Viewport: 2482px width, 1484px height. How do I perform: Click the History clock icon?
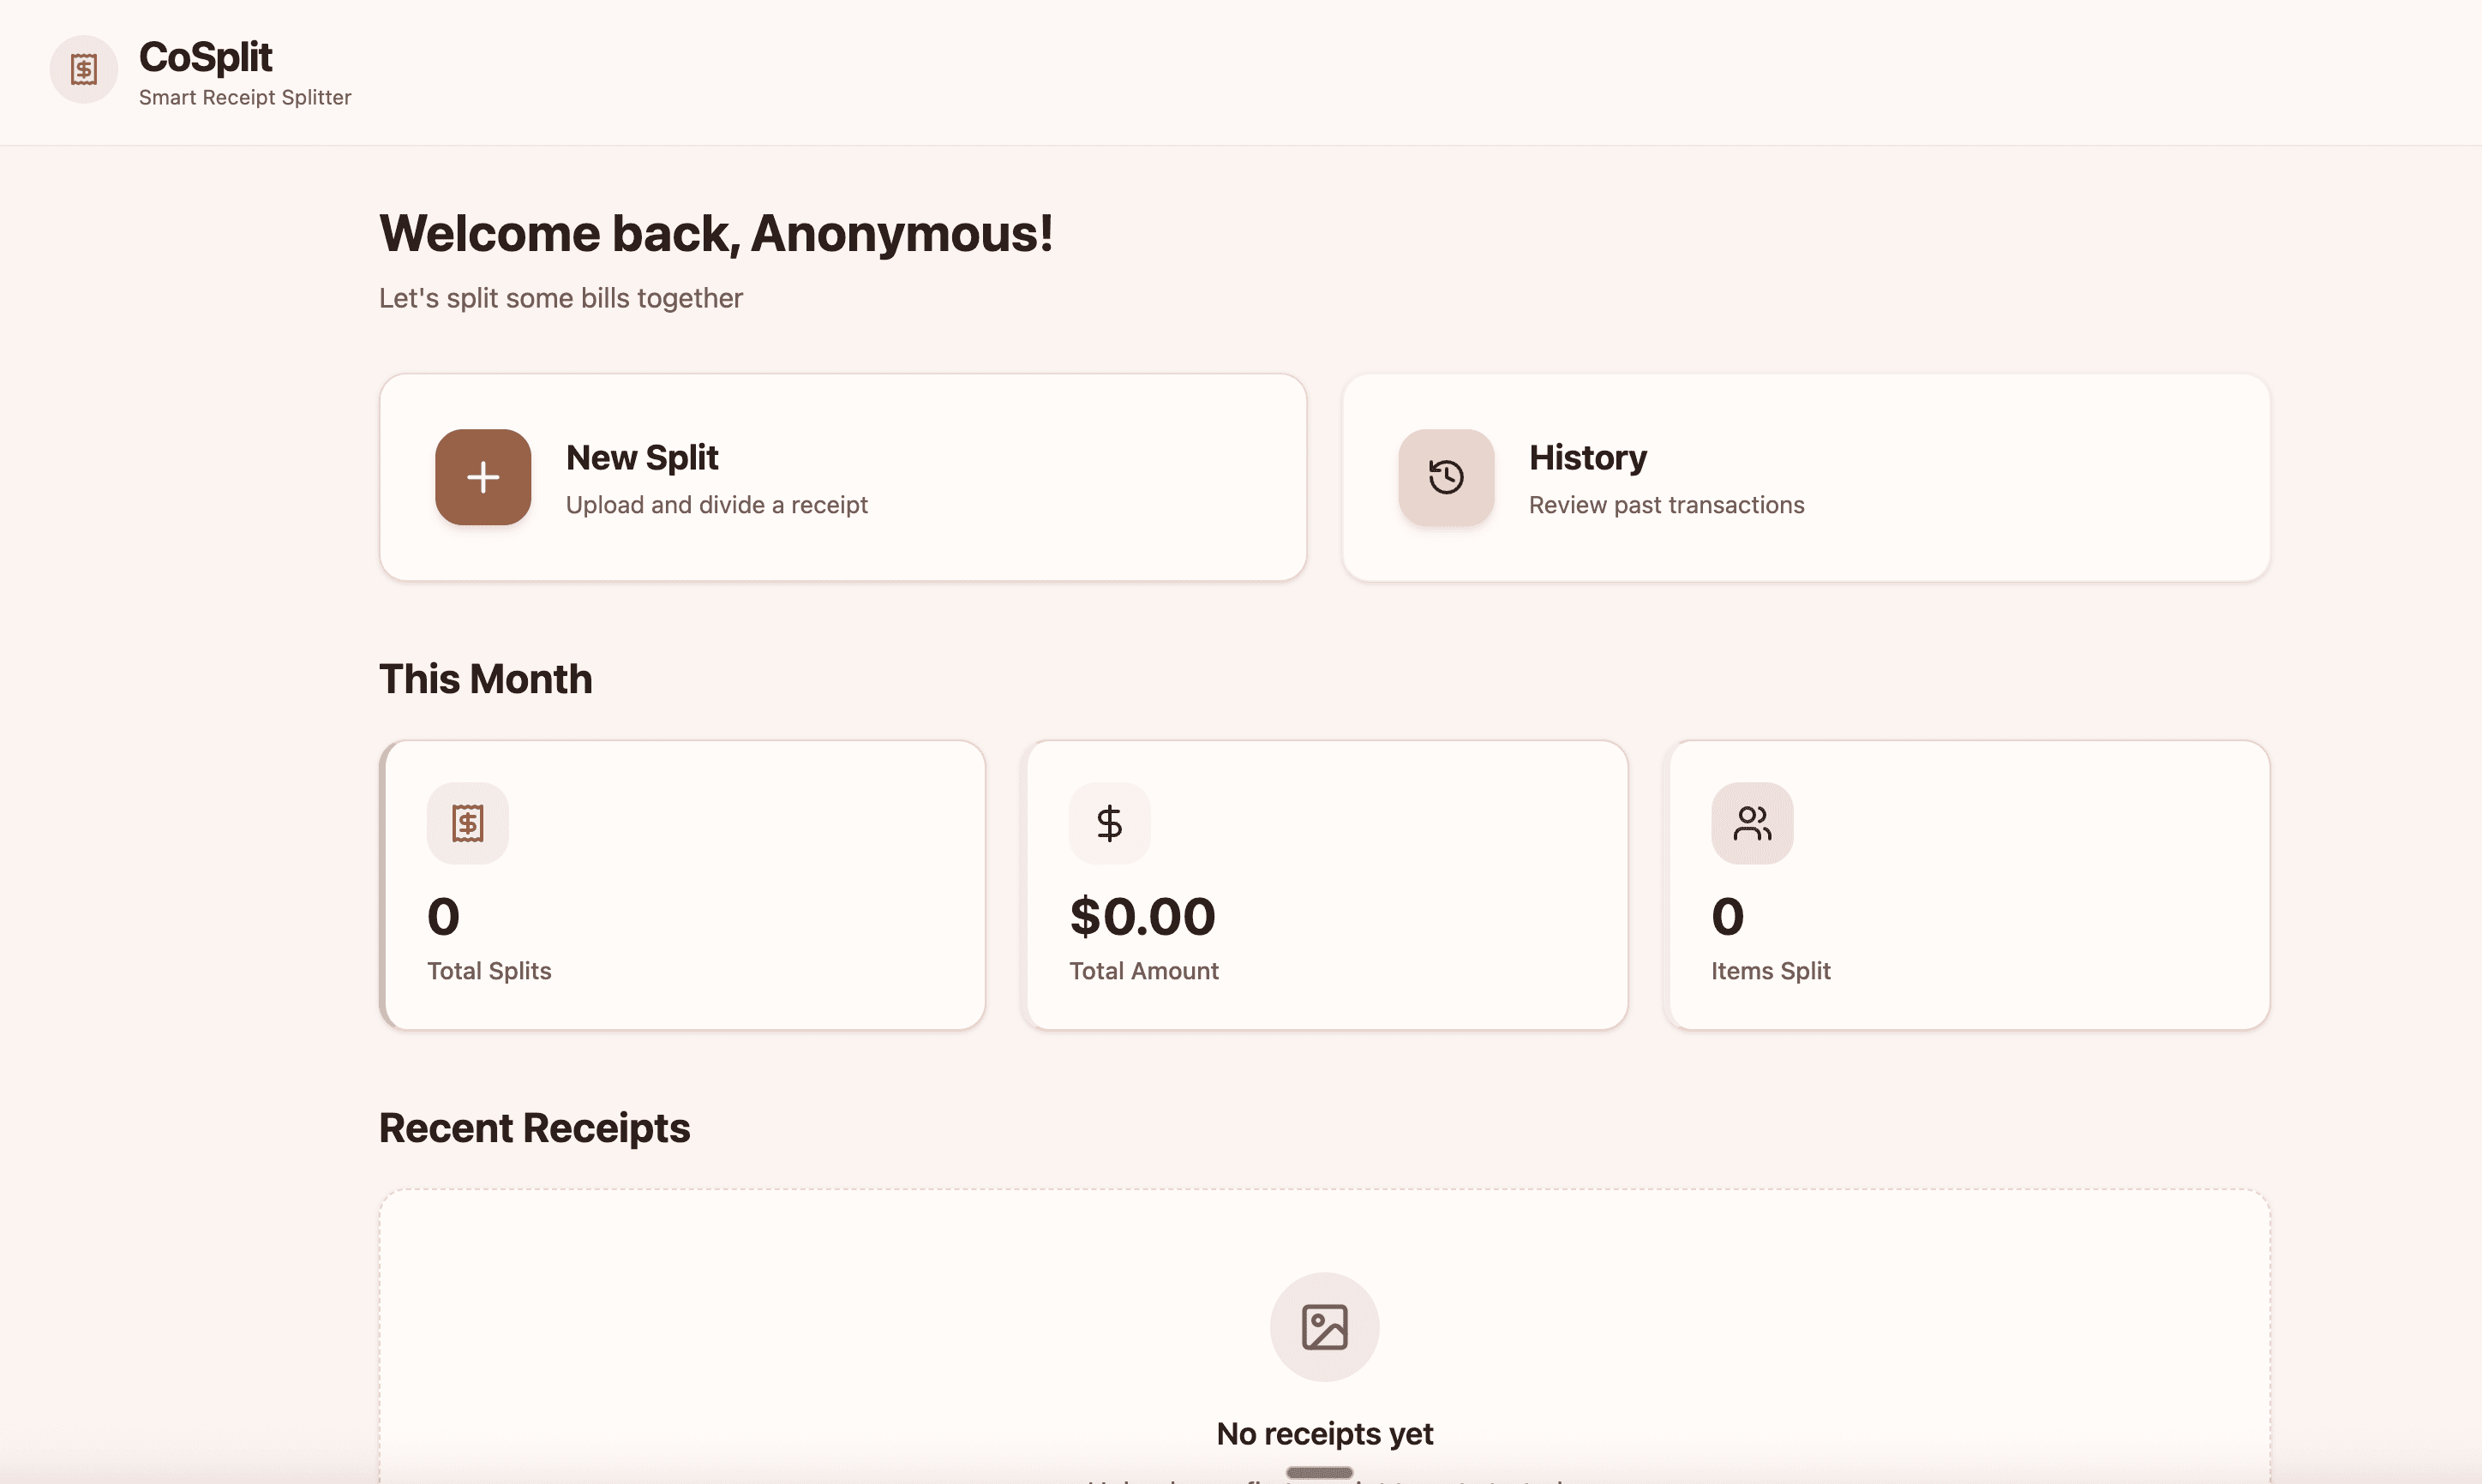click(x=1445, y=477)
